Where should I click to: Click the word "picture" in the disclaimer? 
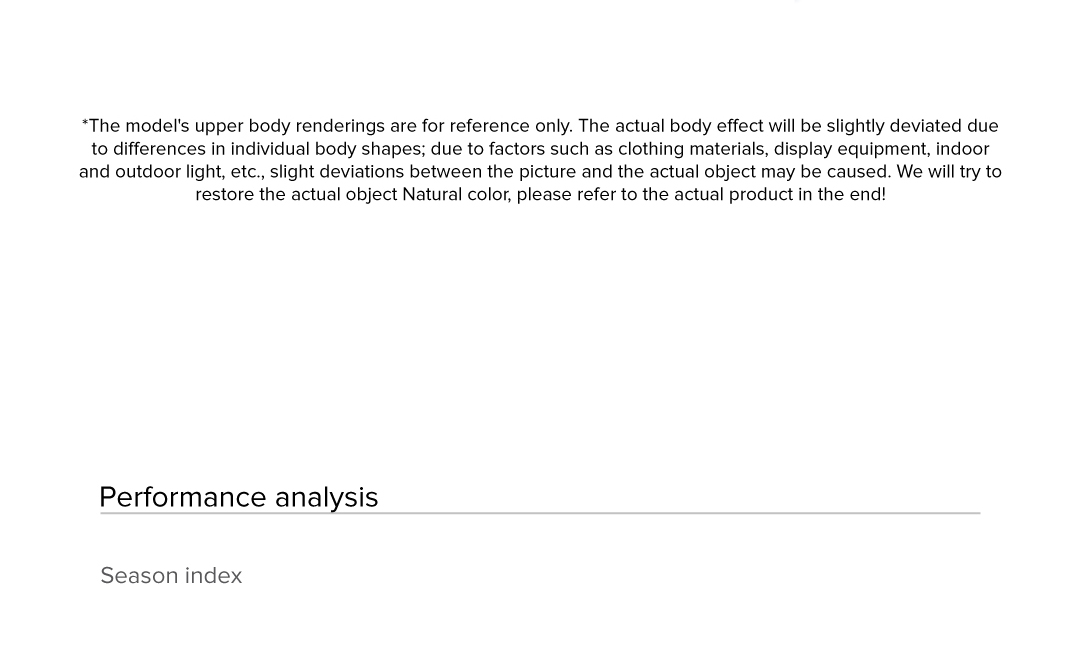coord(547,172)
